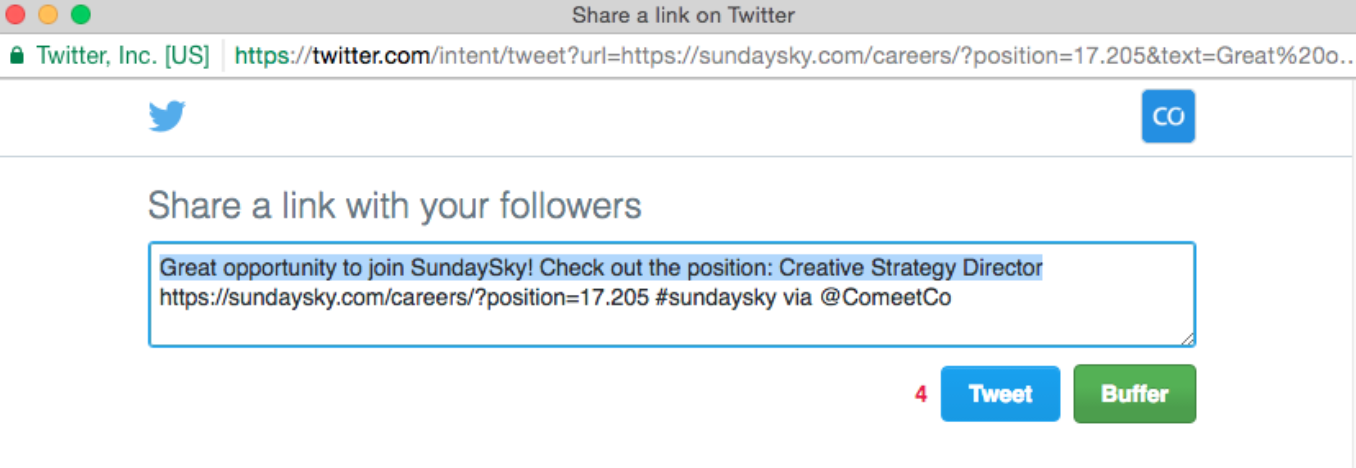
Task: Click the words Creative Strategy Director
Action: click(x=910, y=268)
